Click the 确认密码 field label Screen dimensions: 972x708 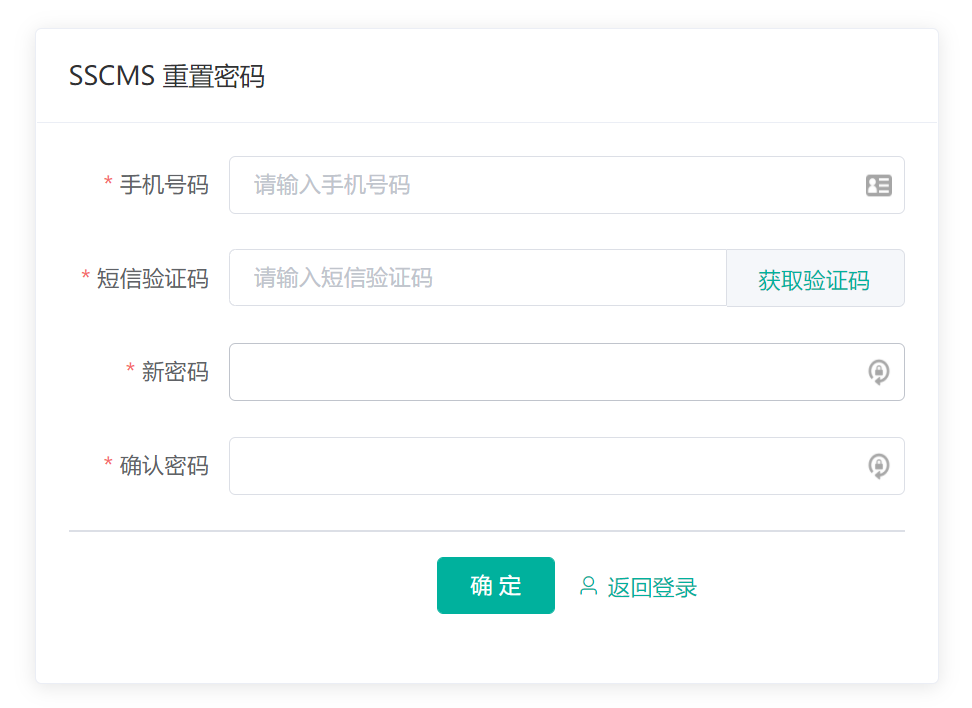pos(164,466)
